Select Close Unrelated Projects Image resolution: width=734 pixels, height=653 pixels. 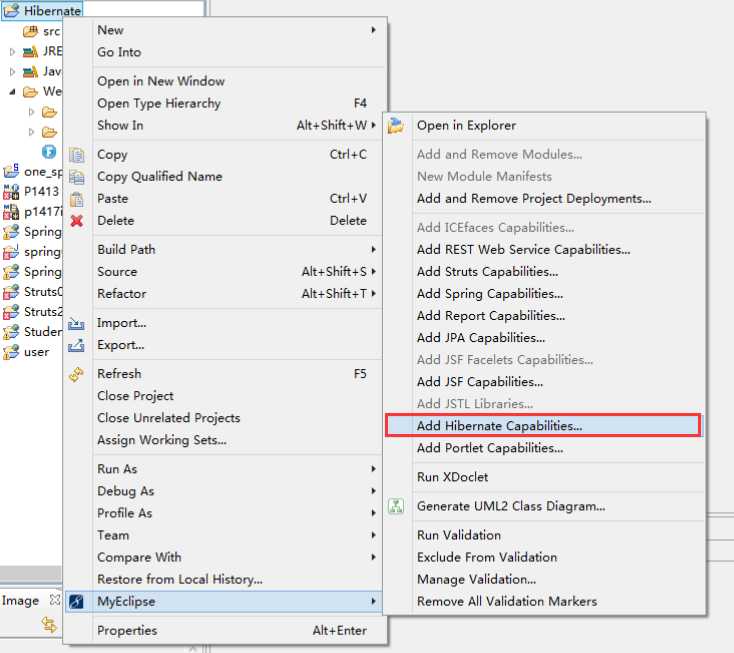click(x=226, y=418)
